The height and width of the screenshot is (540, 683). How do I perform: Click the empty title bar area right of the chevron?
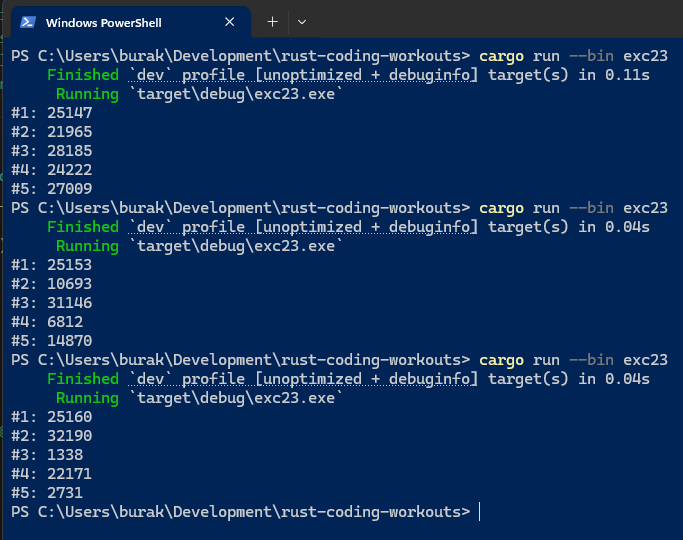[x=500, y=21]
